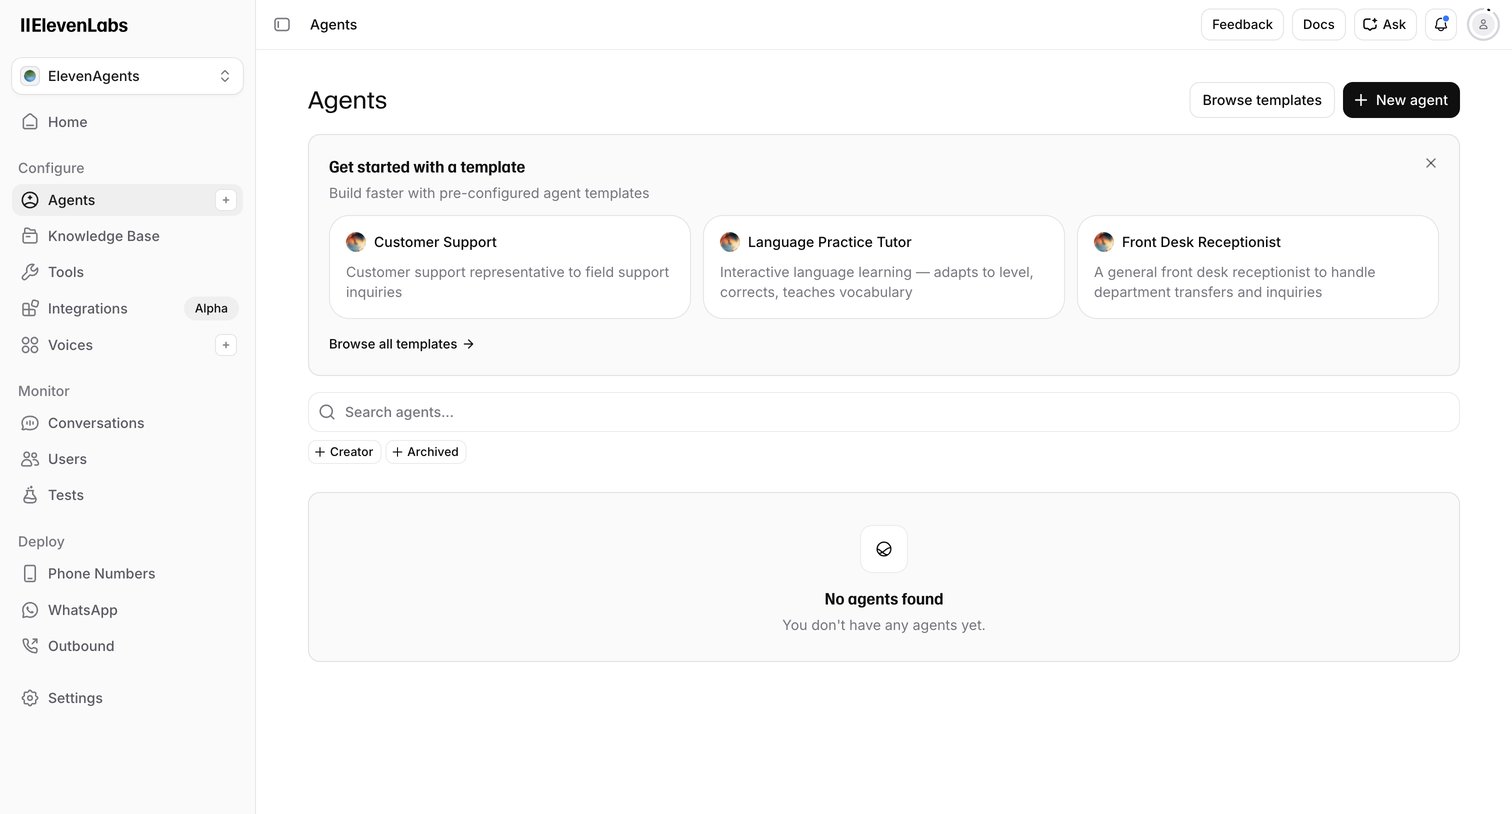The width and height of the screenshot is (1512, 814).
Task: Open Users under Monitor
Action: point(127,459)
